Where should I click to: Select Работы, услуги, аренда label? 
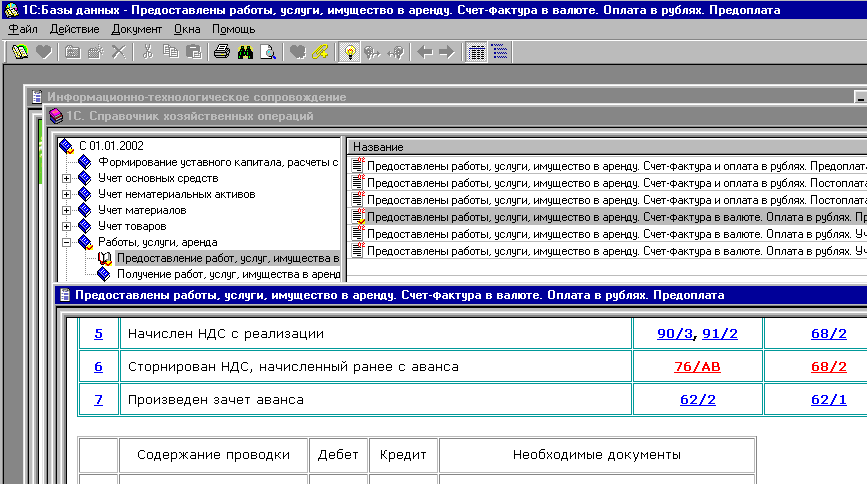pyautogui.click(x=158, y=242)
